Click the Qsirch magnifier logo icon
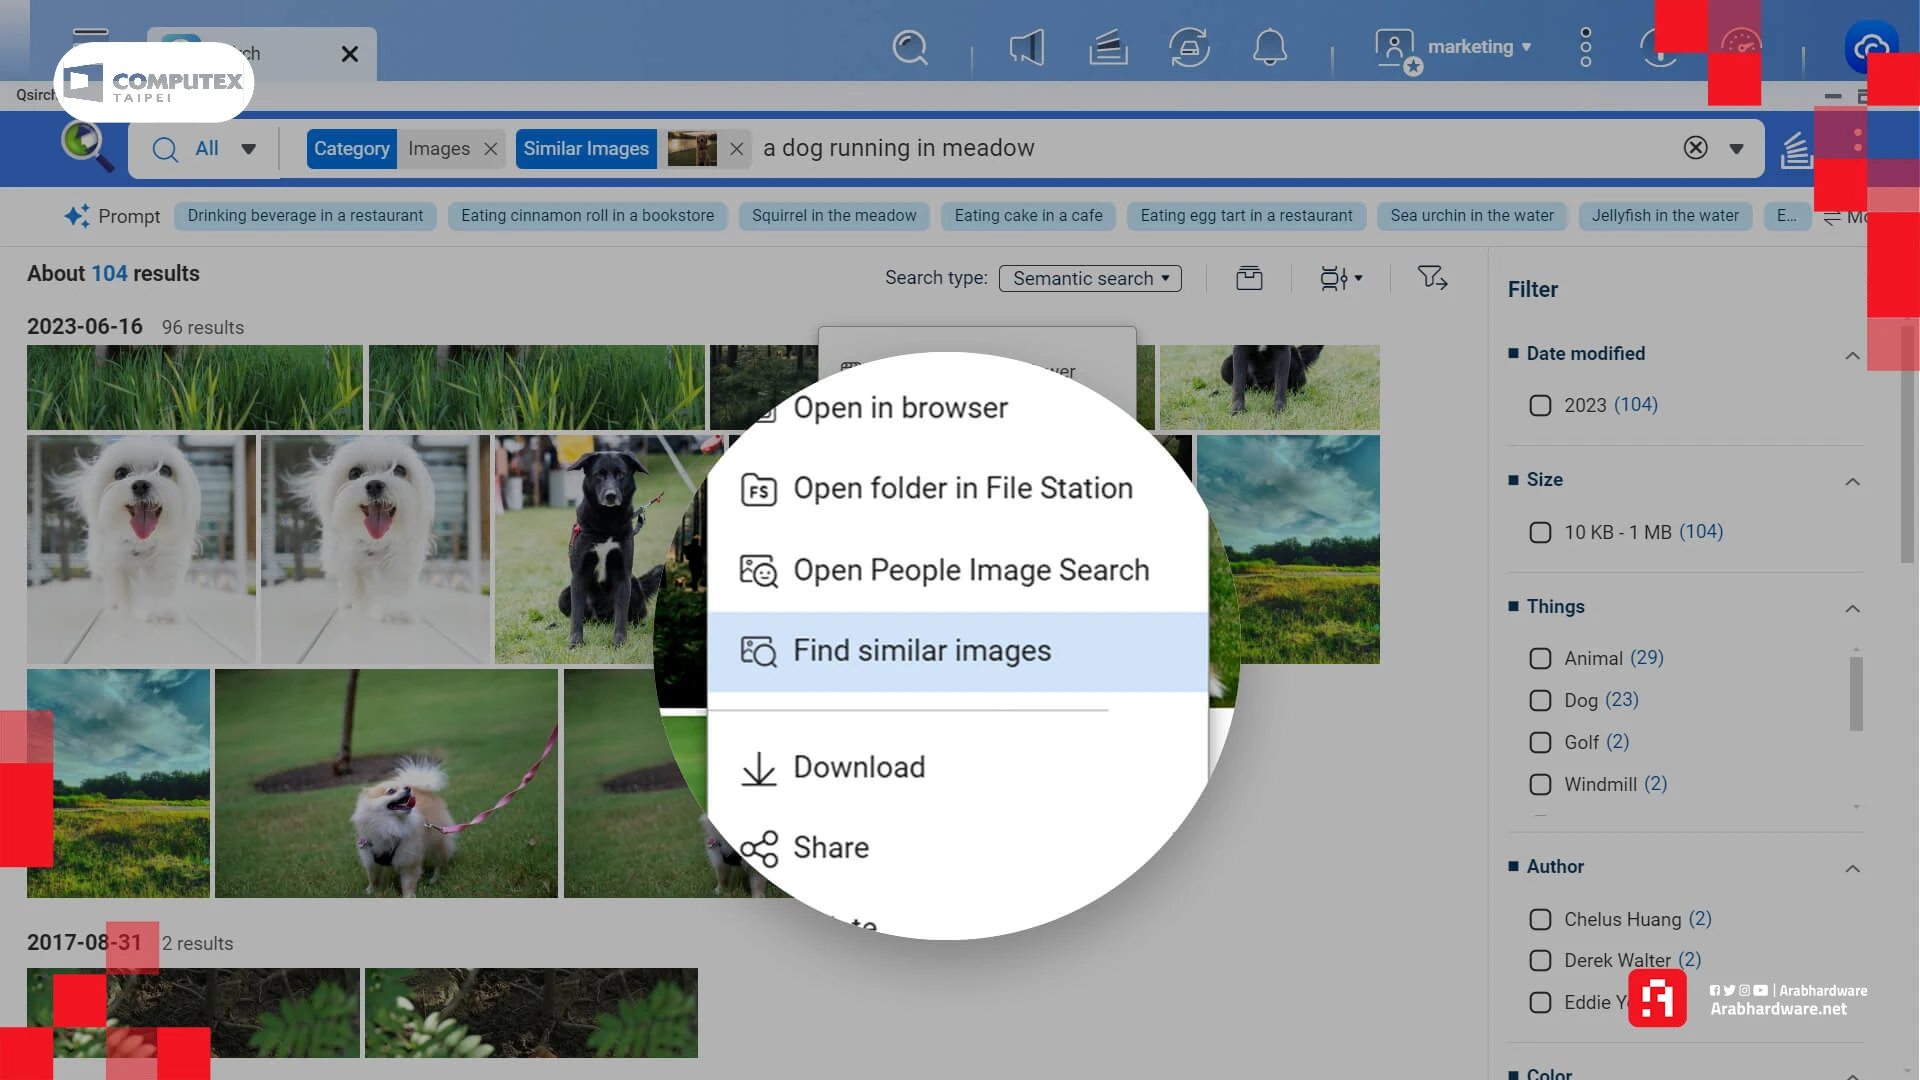 [86, 146]
